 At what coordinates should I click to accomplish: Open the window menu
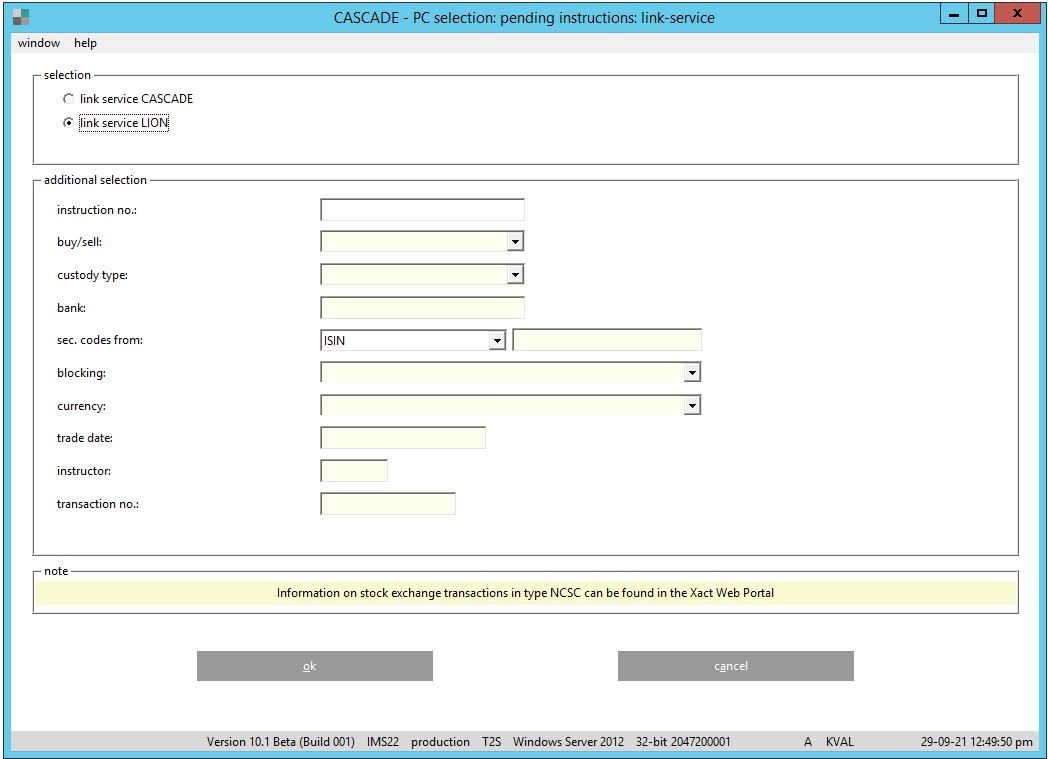pyautogui.click(x=39, y=43)
